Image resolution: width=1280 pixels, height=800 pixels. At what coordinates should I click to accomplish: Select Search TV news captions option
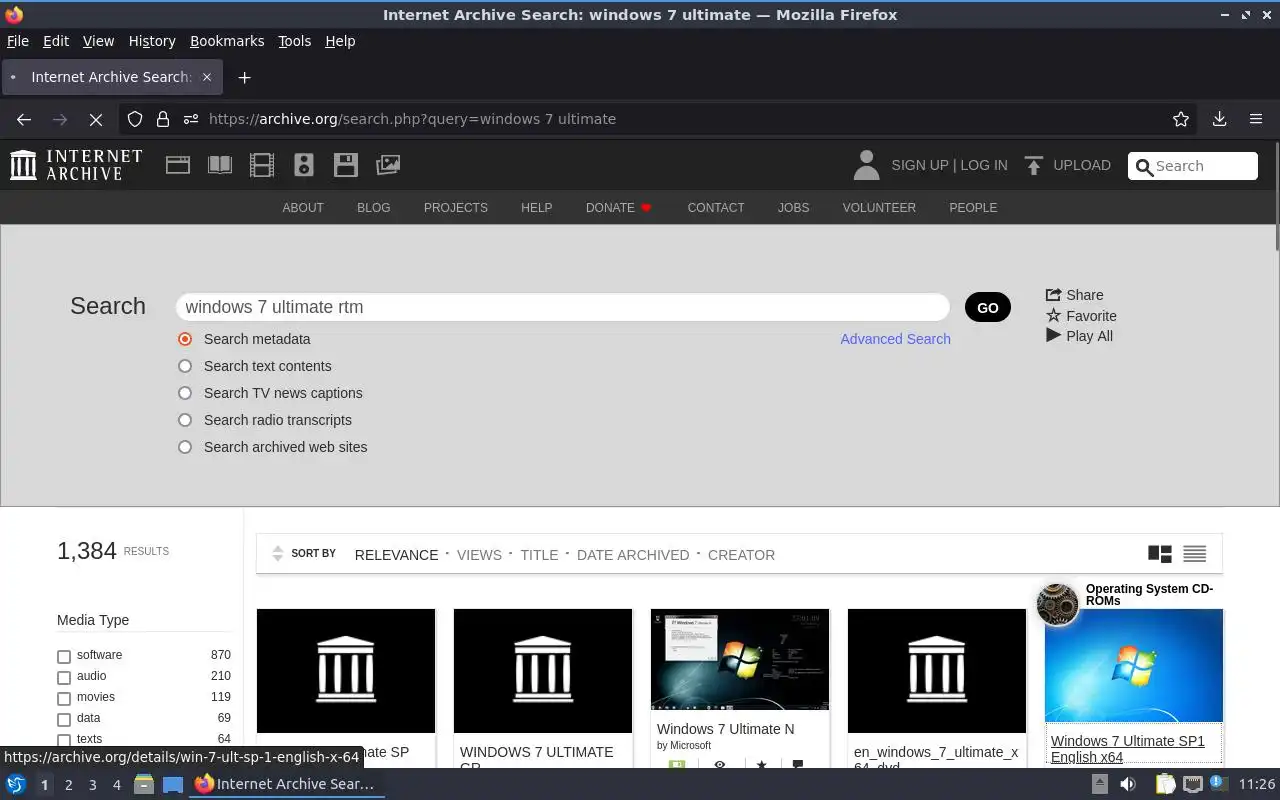[x=185, y=393]
